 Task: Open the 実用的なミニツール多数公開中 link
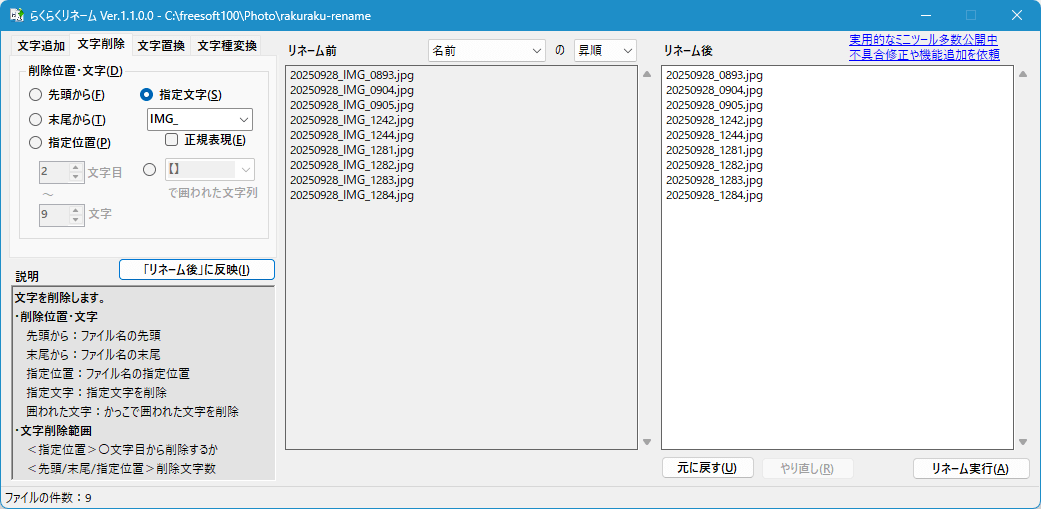pos(923,40)
